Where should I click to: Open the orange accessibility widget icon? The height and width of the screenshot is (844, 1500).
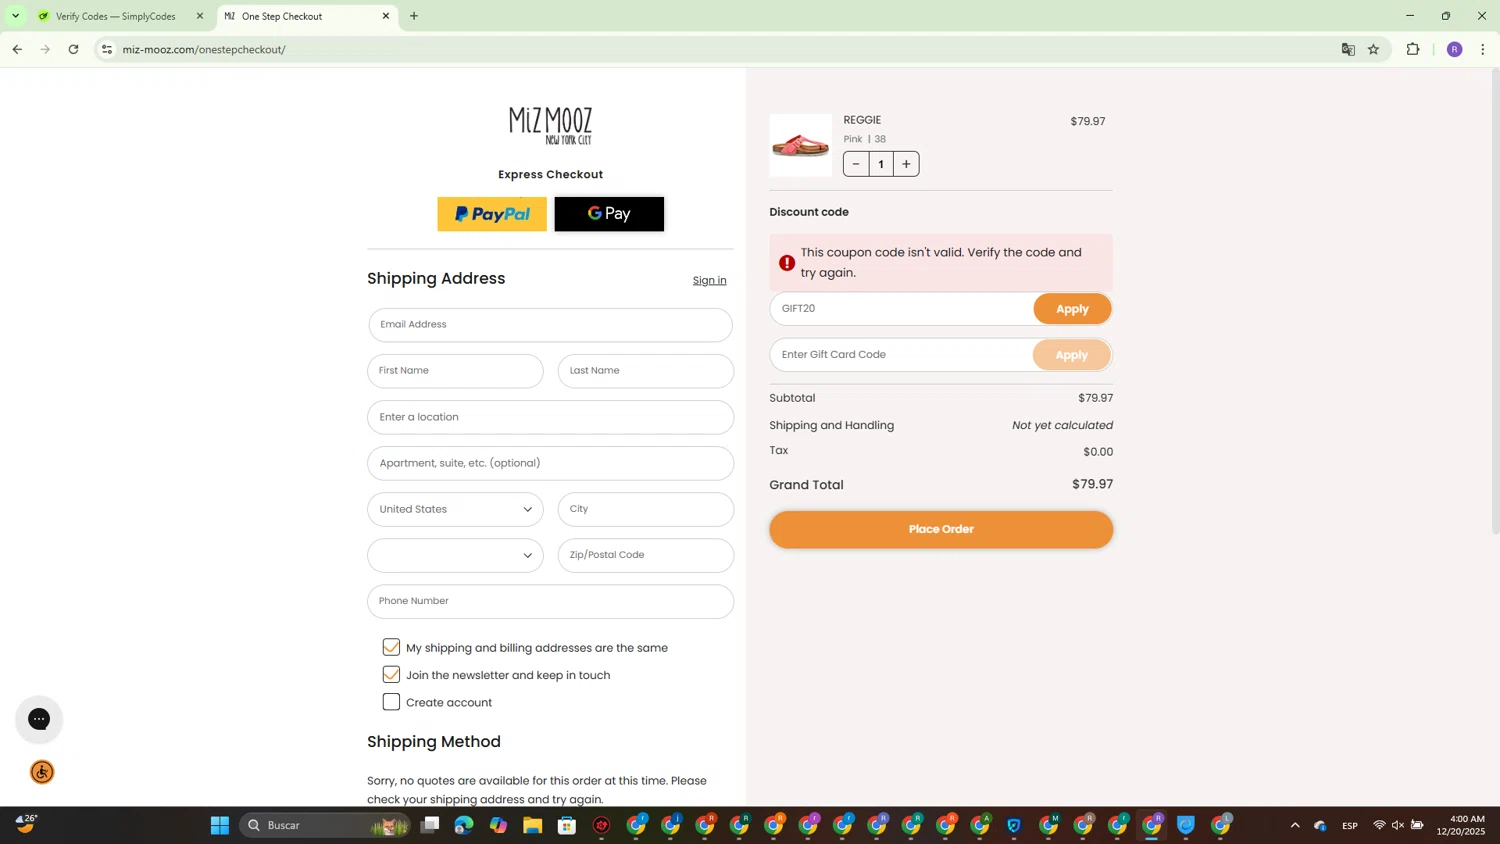(x=42, y=772)
